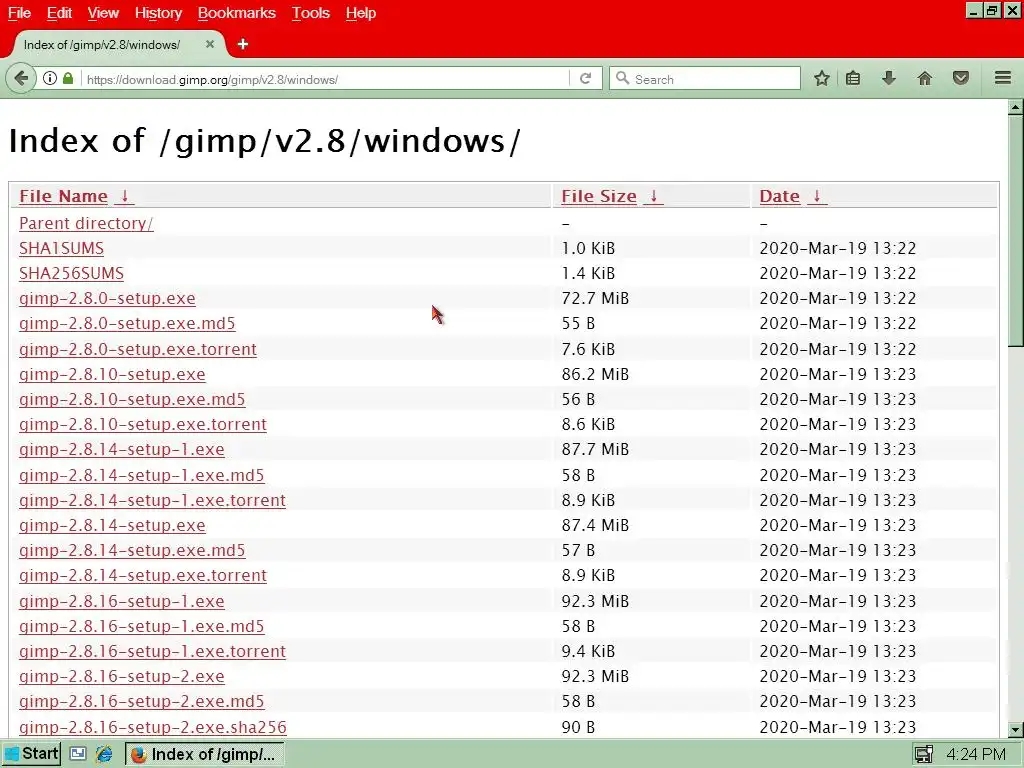Open the hamburger menu icon
Screen dimensions: 1024x768
pyautogui.click(x=1003, y=79)
